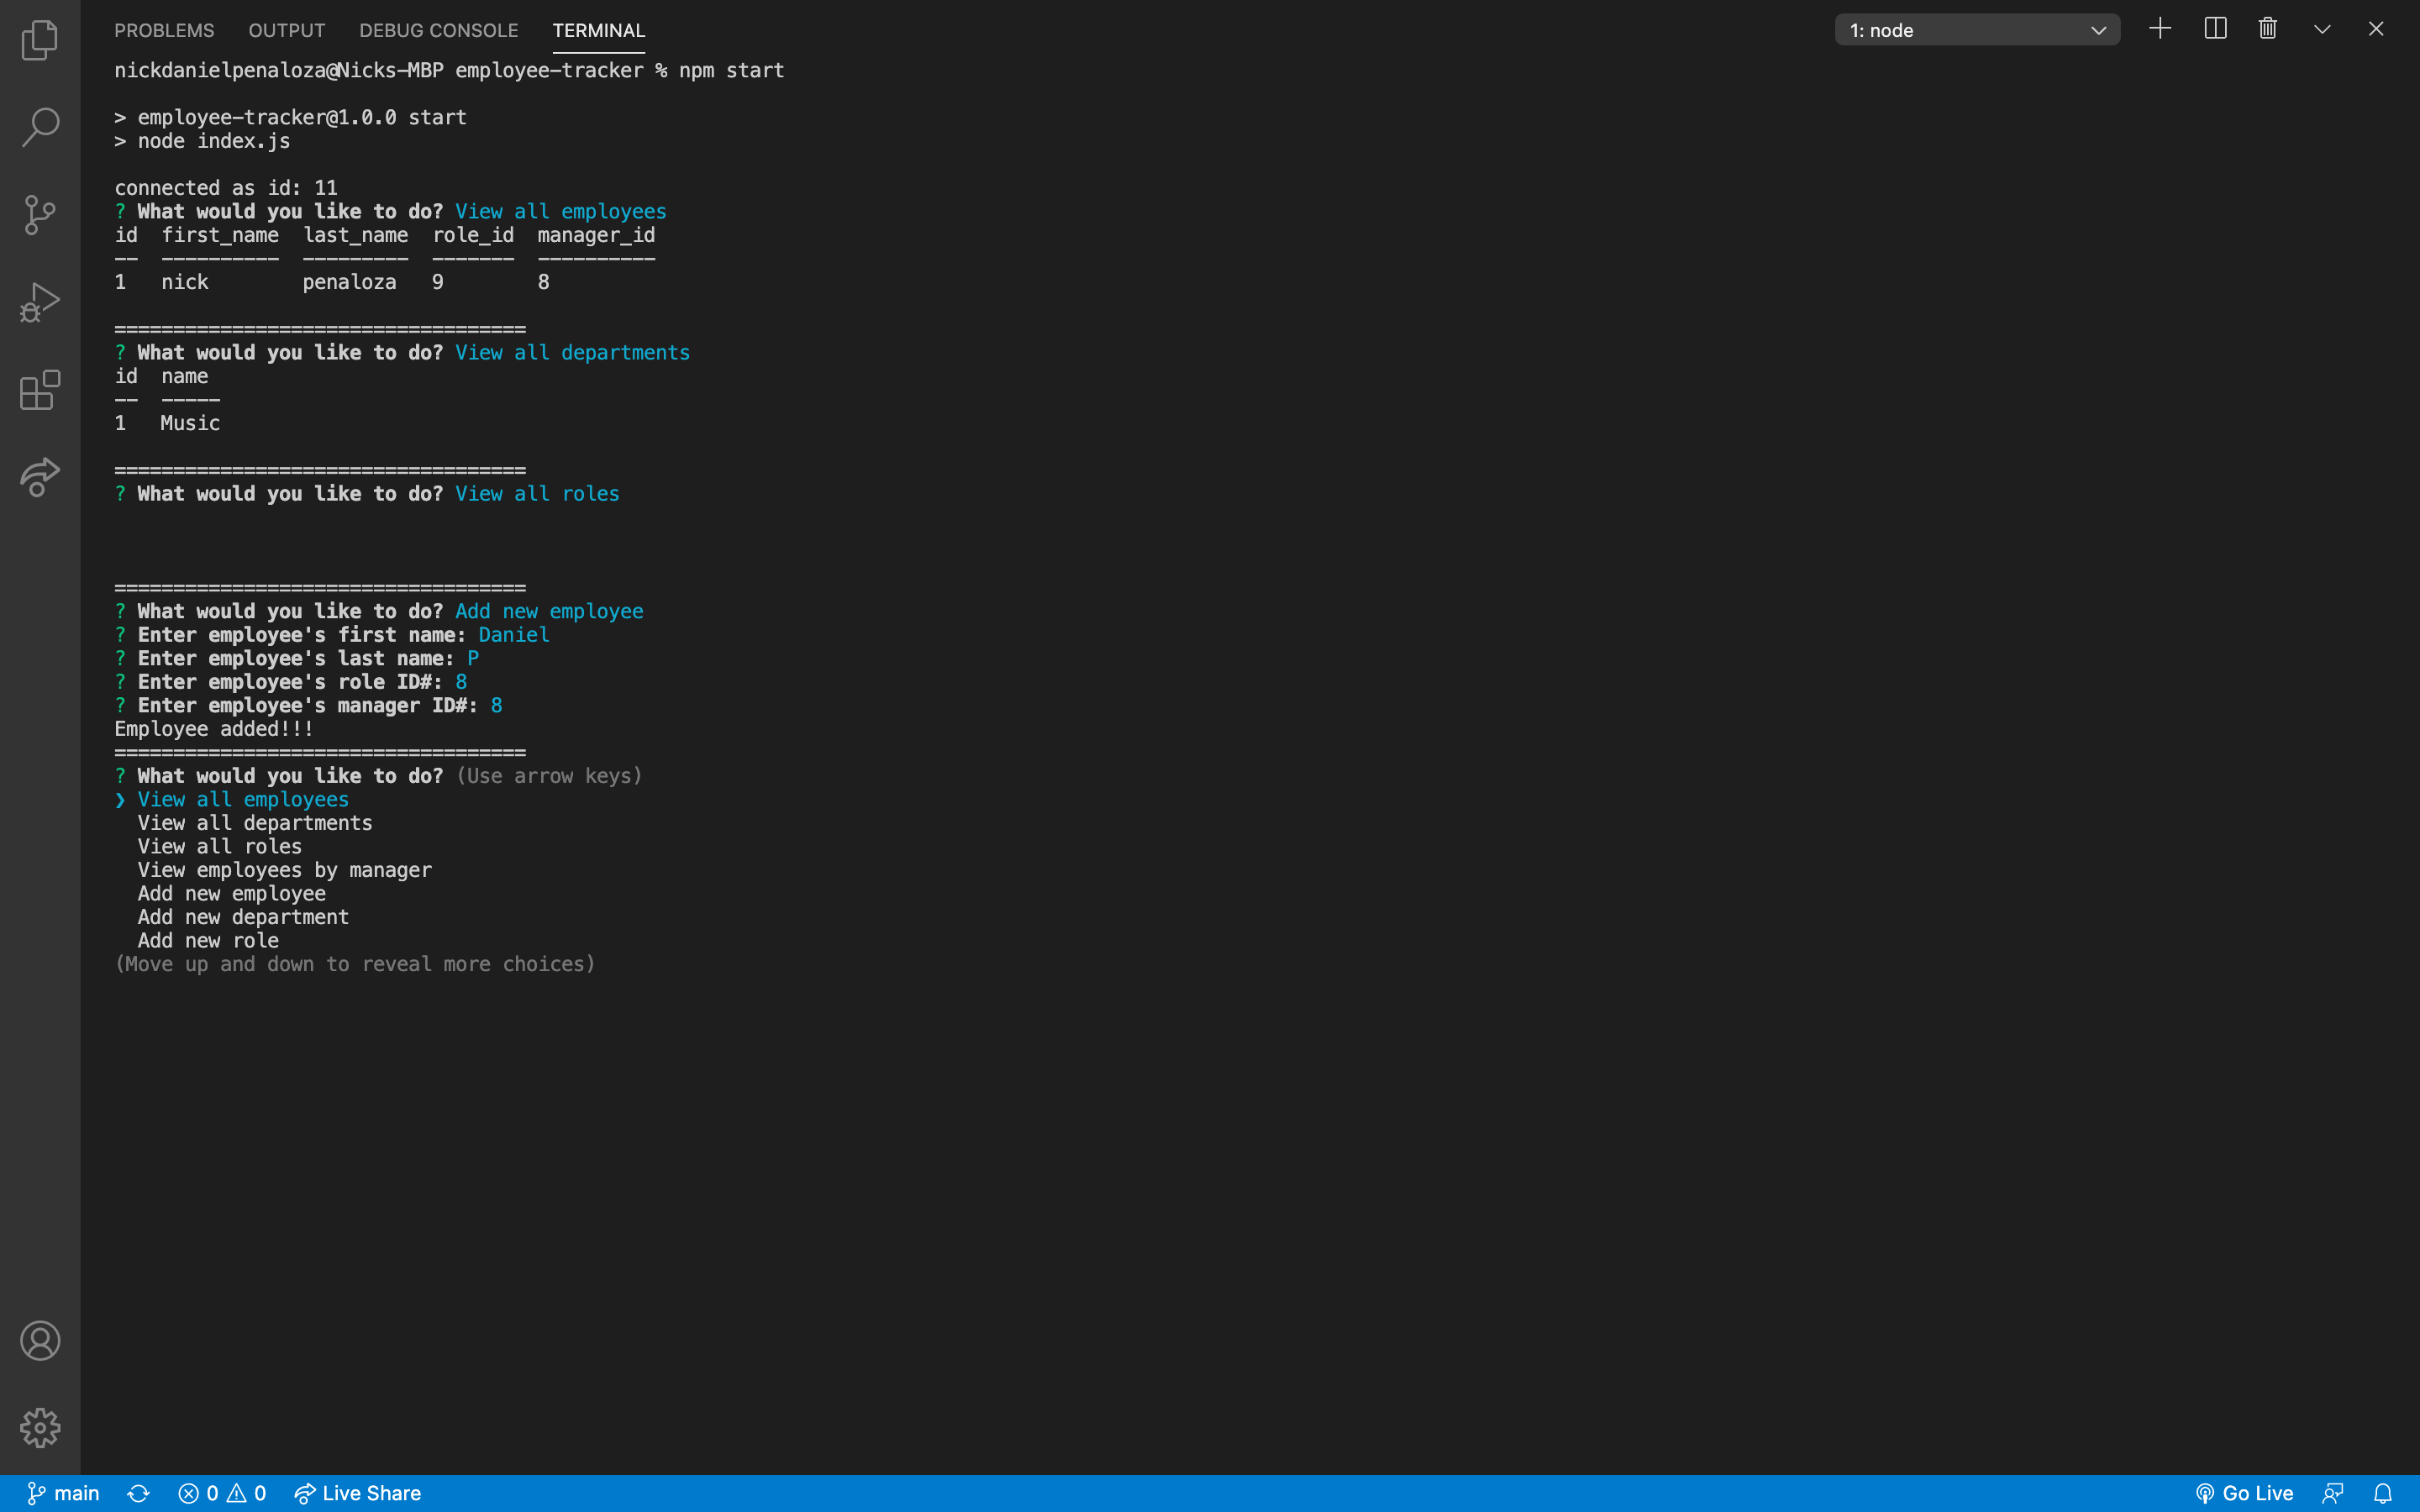Collapse the panel with chevron down
Viewport: 2420px width, 1512px height.
click(2322, 29)
